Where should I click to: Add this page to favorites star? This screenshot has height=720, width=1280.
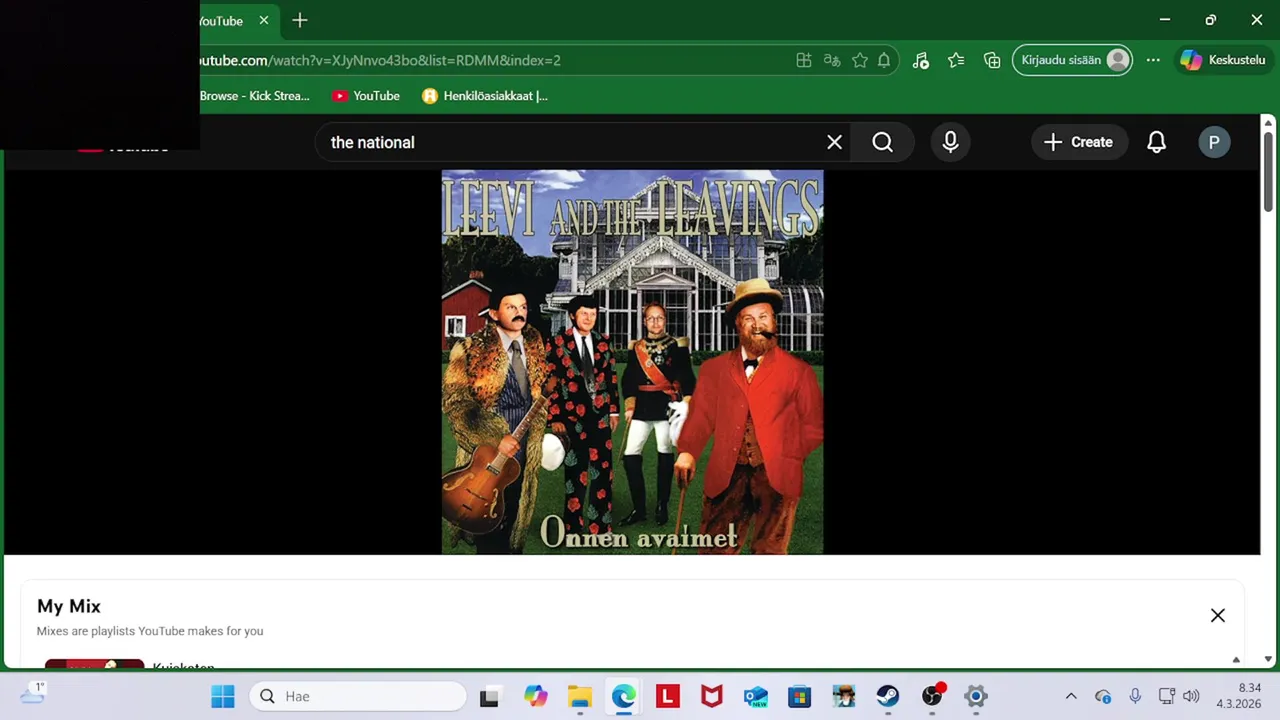860,60
